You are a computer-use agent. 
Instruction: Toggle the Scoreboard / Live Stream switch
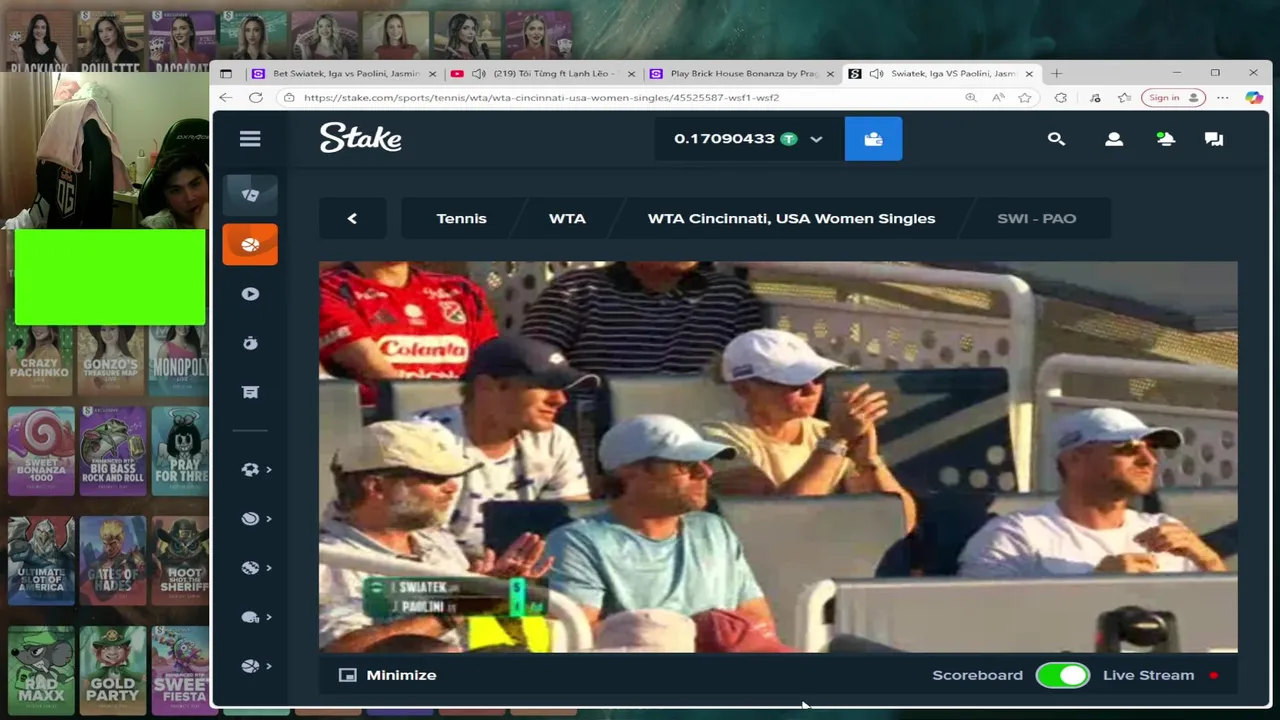pyautogui.click(x=1062, y=675)
